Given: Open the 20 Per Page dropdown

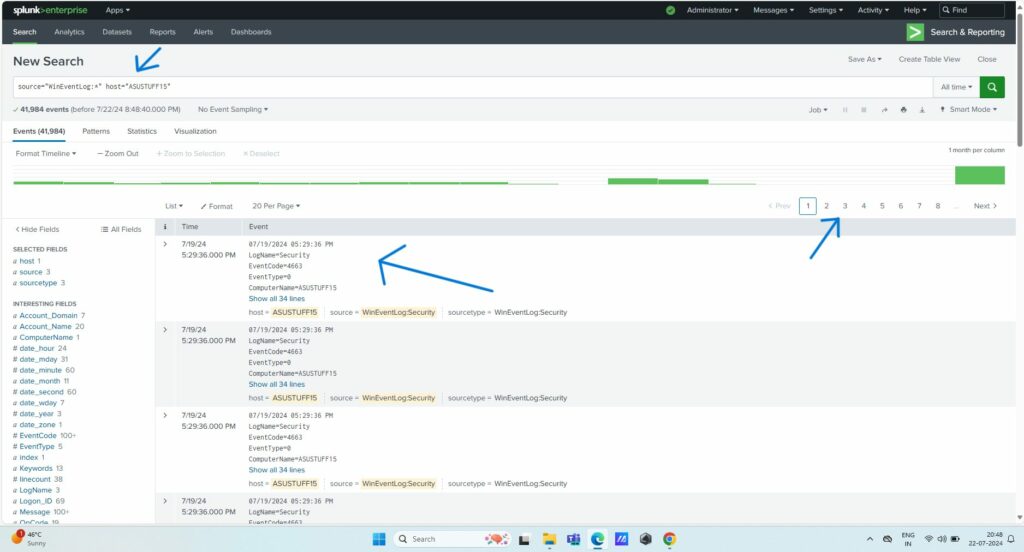Looking at the screenshot, I should point(276,206).
